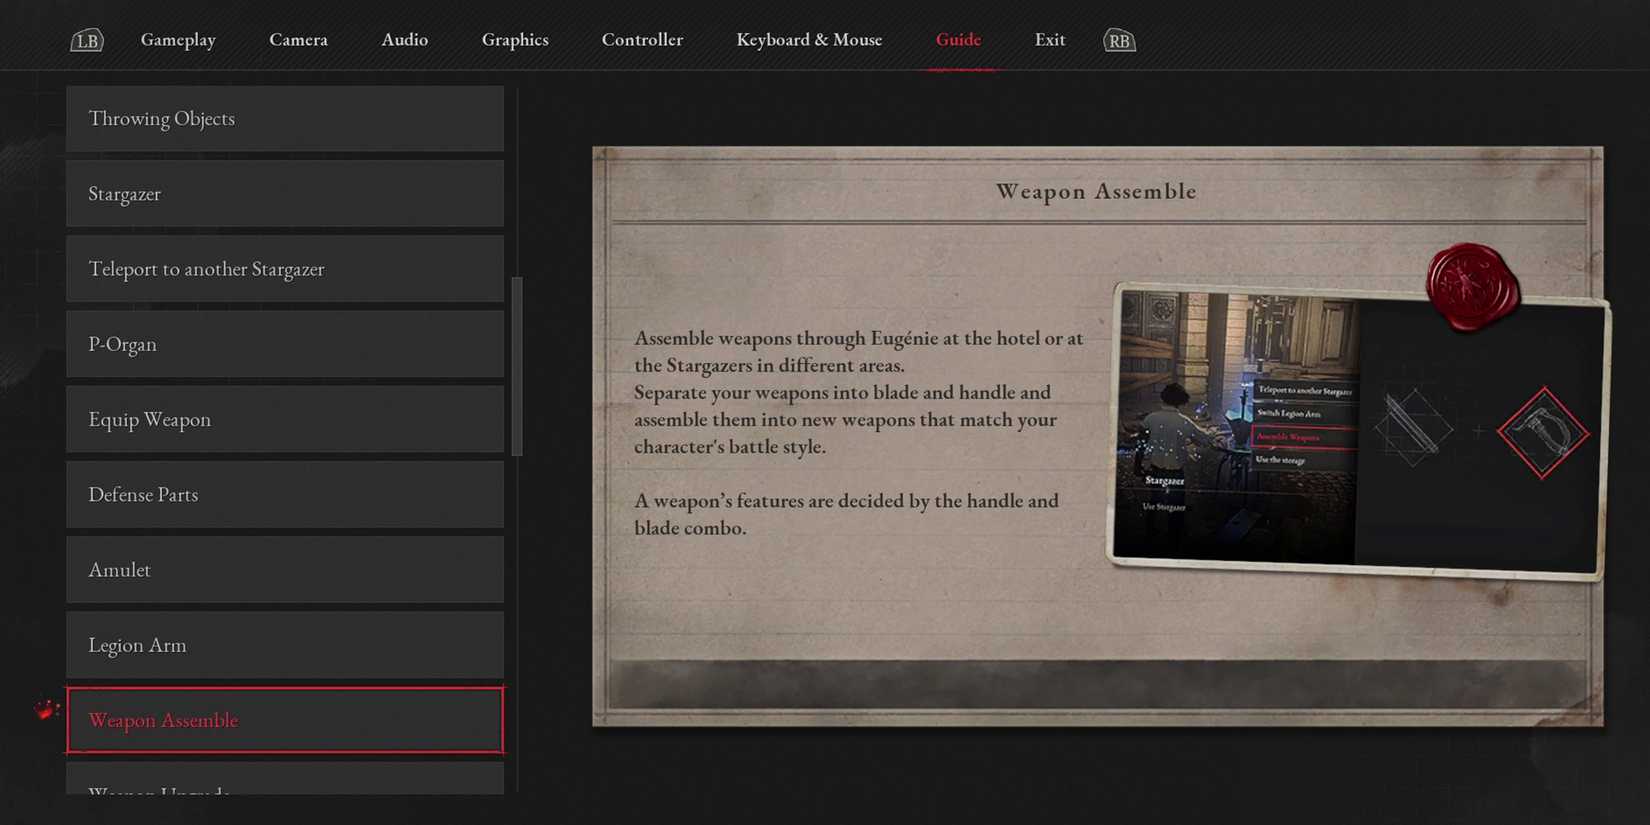Open Keyboard & Mouse settings tab
Viewport: 1650px width, 825px height.
[809, 40]
